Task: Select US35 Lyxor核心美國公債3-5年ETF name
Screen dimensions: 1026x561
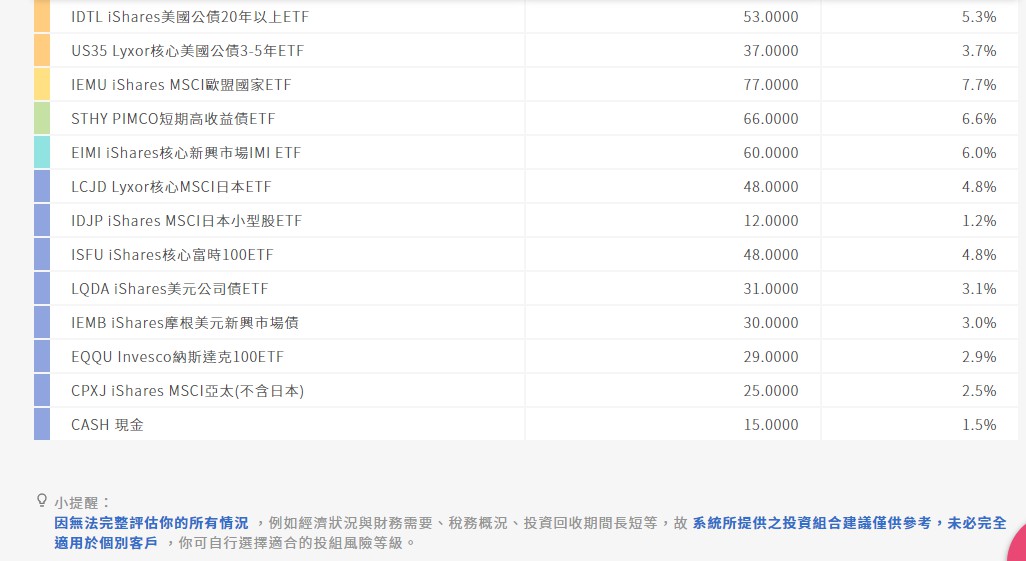Action: (x=188, y=51)
